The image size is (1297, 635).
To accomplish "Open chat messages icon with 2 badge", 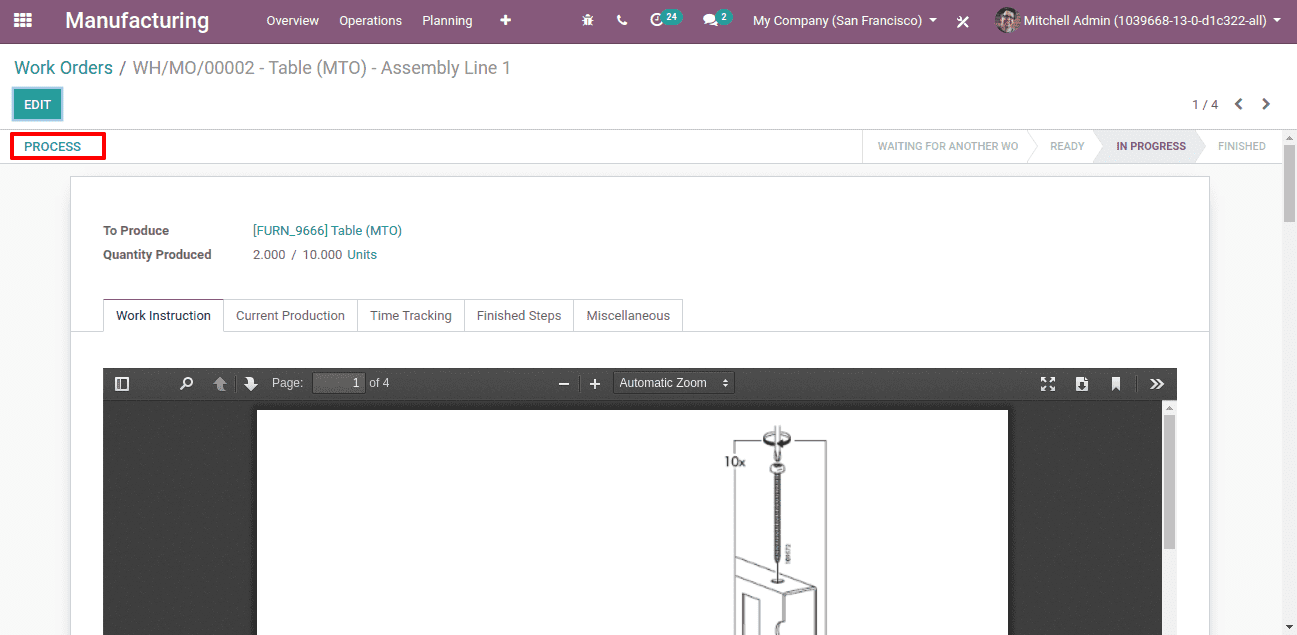I will 717,19.
